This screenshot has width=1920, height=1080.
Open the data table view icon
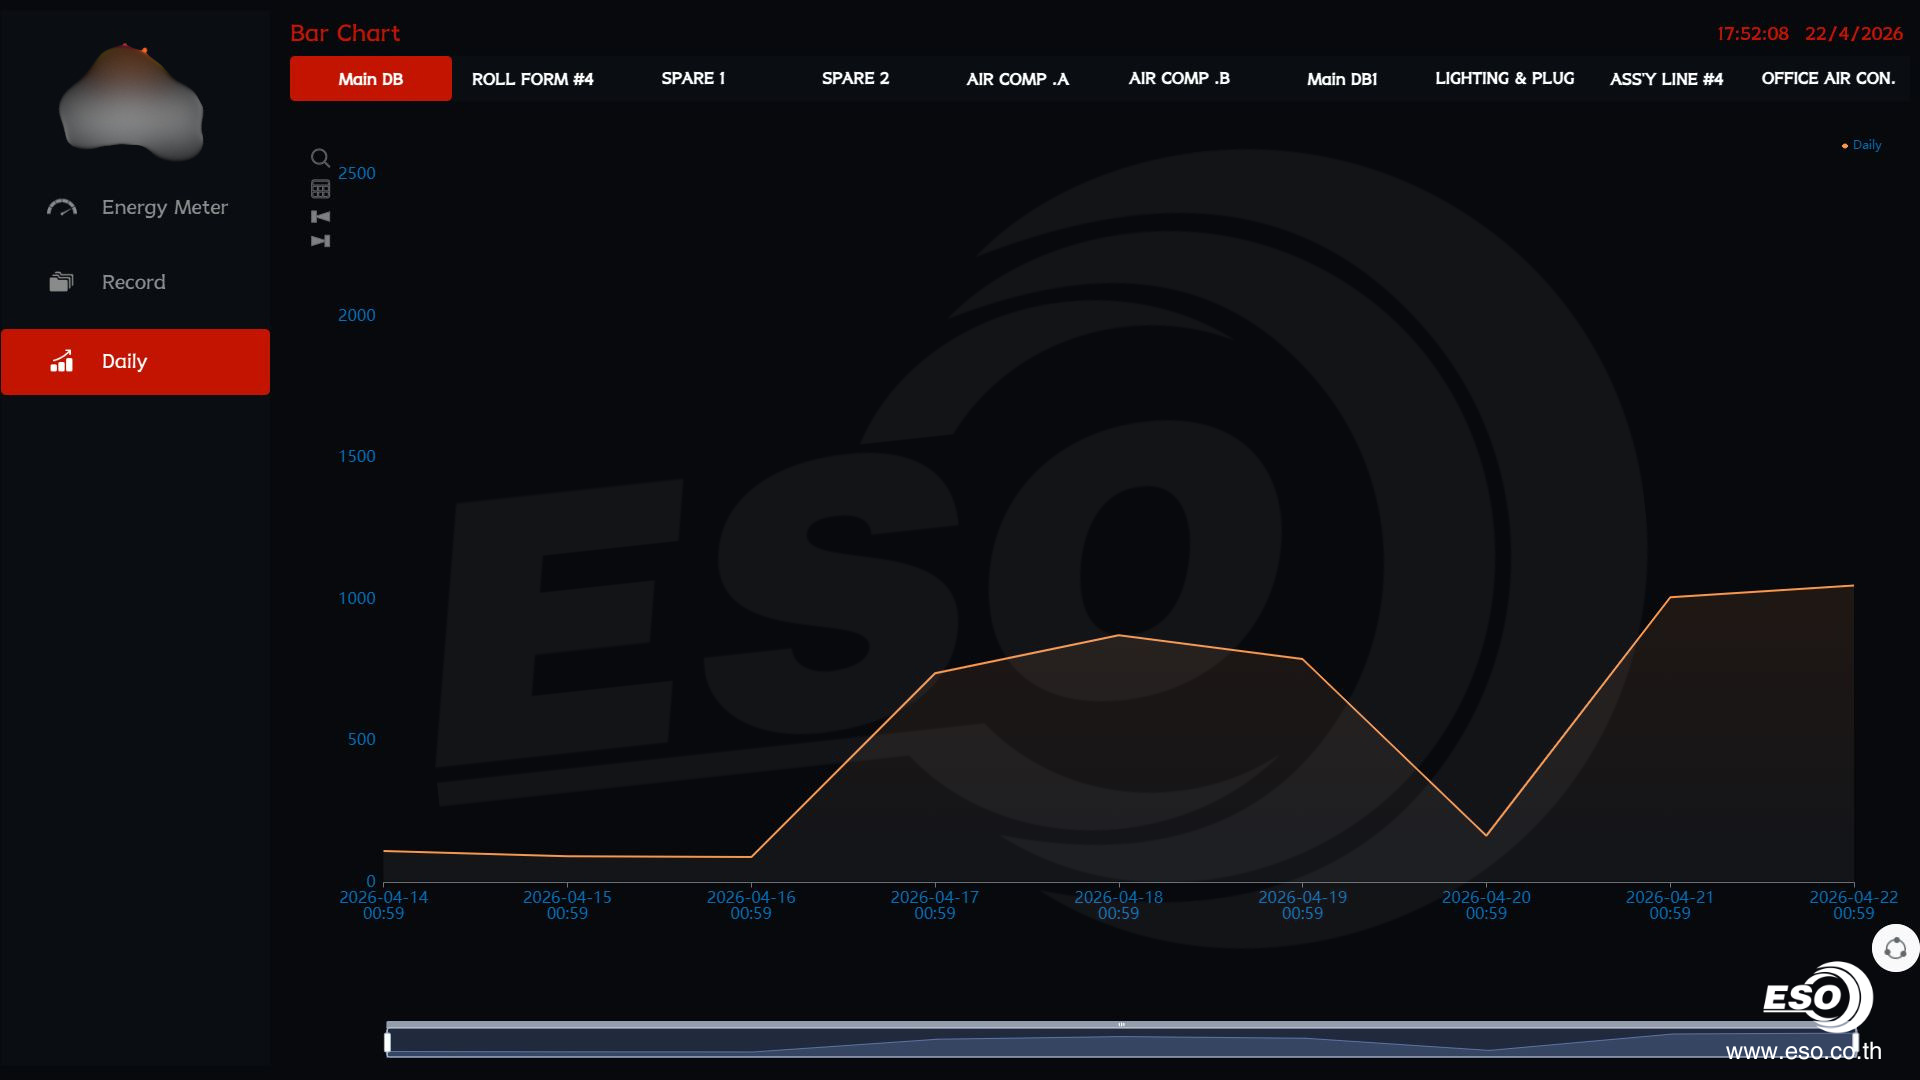point(320,189)
